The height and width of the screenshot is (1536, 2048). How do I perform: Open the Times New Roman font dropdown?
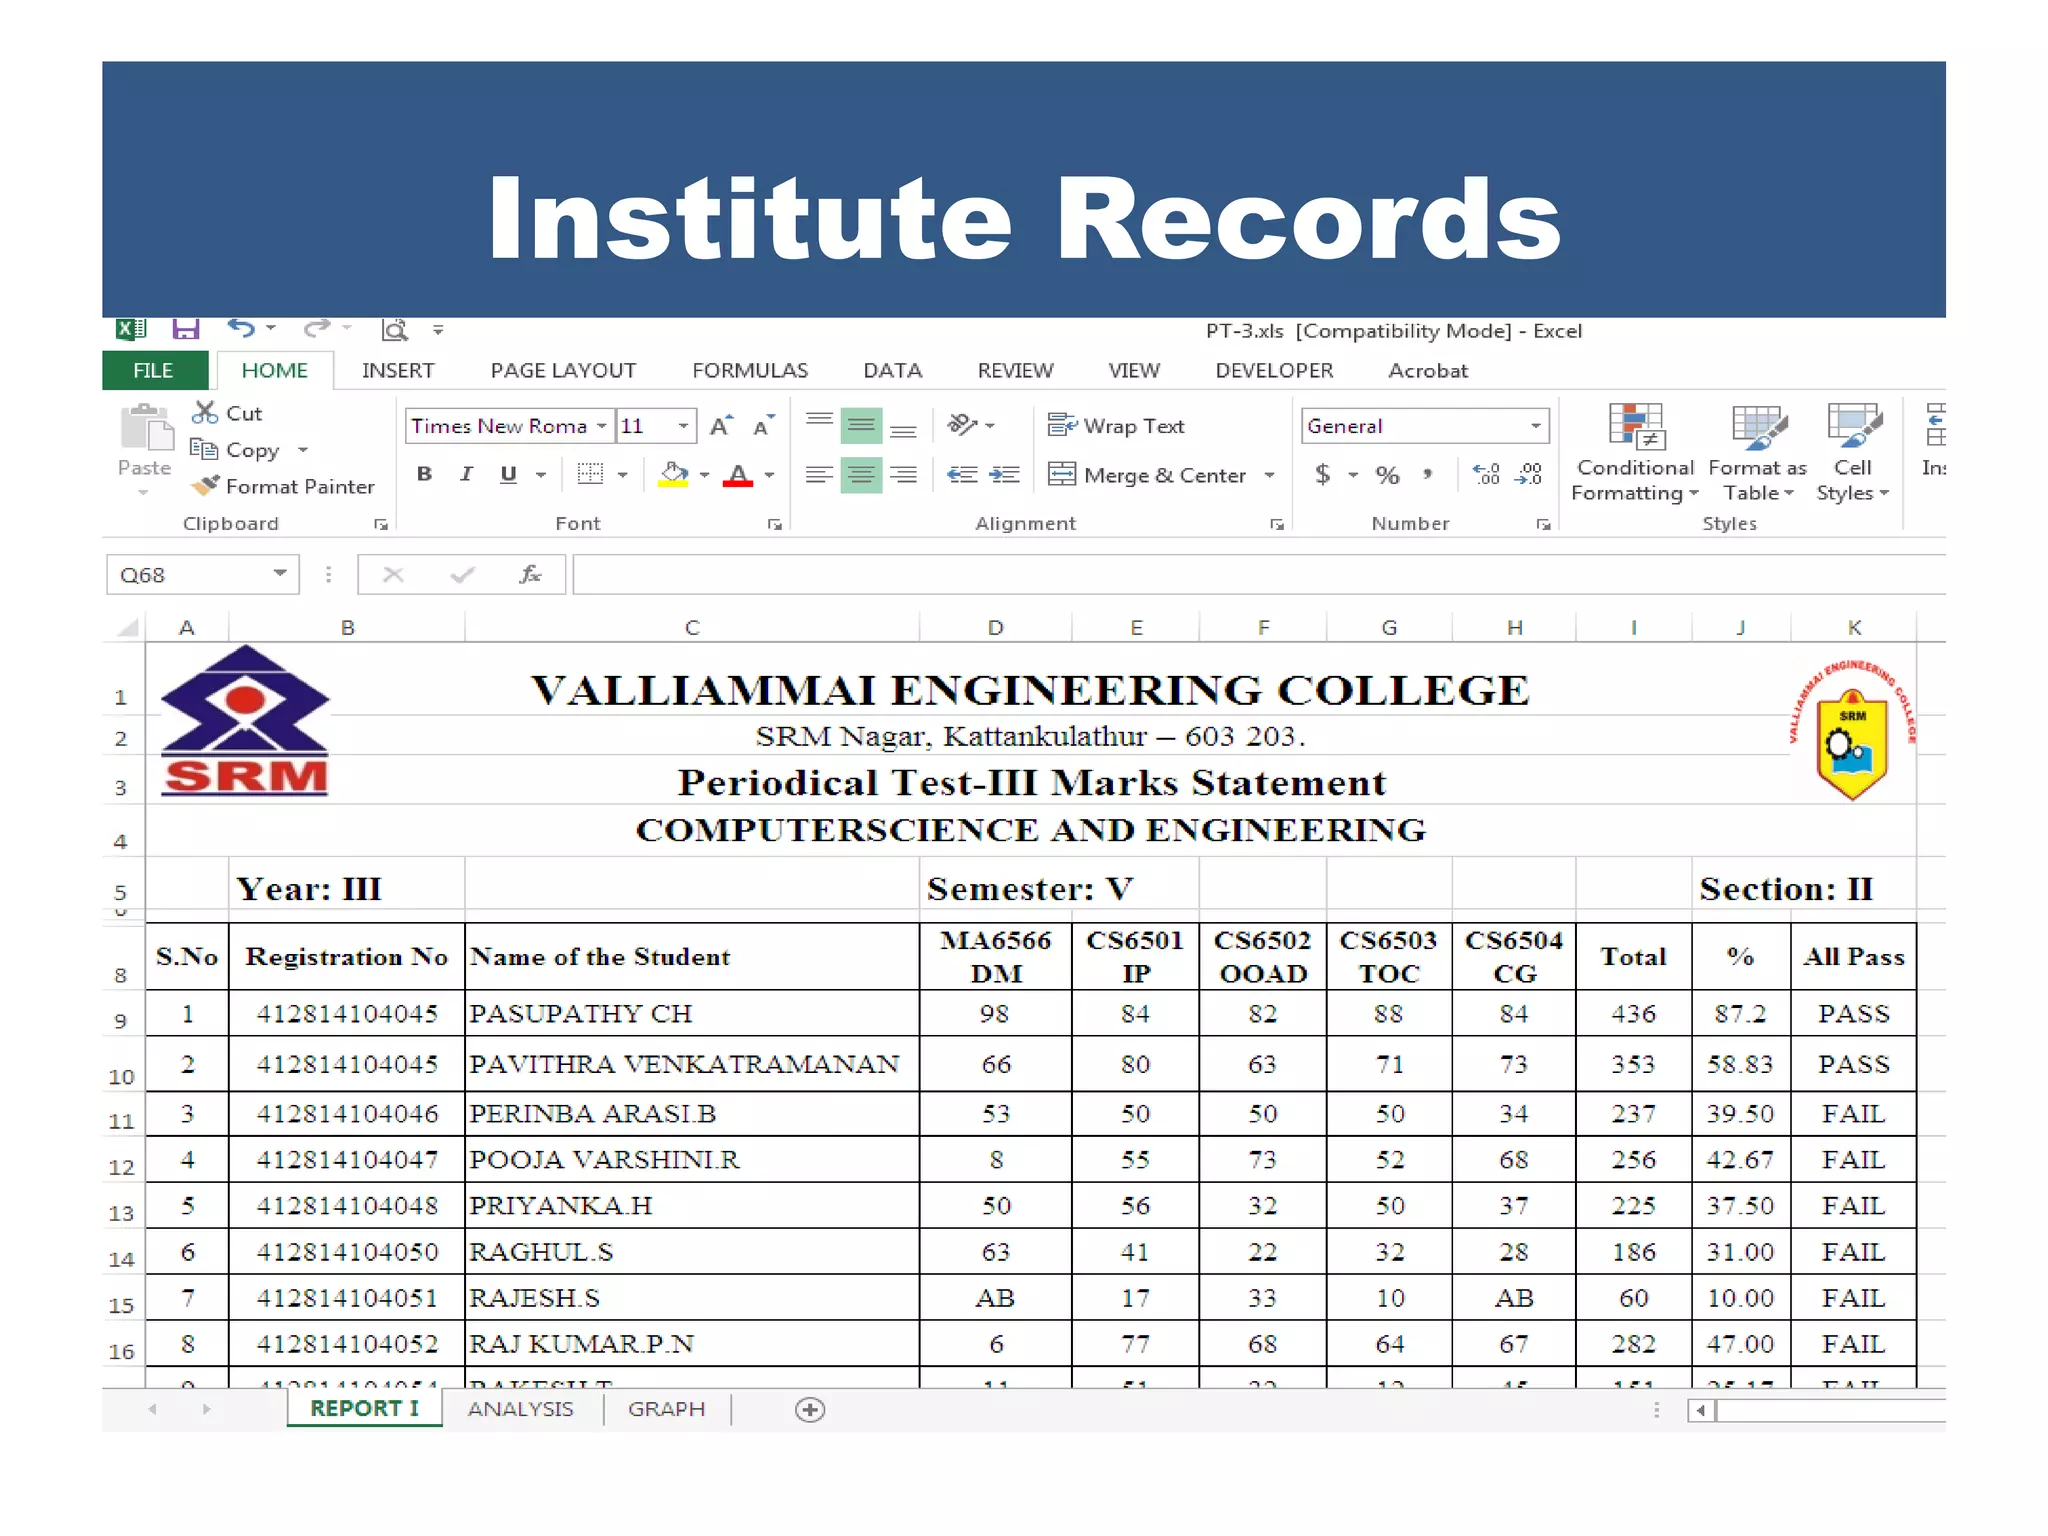602,426
